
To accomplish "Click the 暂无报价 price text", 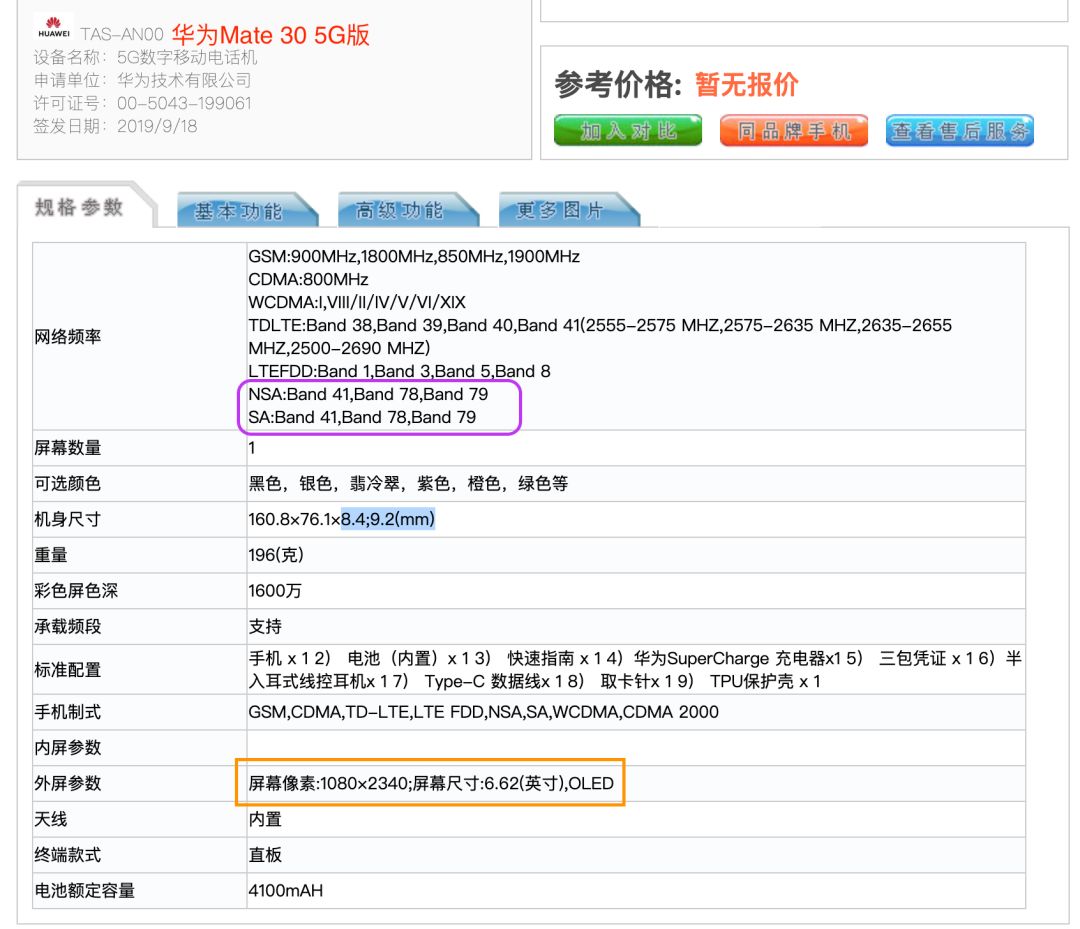I will point(746,85).
